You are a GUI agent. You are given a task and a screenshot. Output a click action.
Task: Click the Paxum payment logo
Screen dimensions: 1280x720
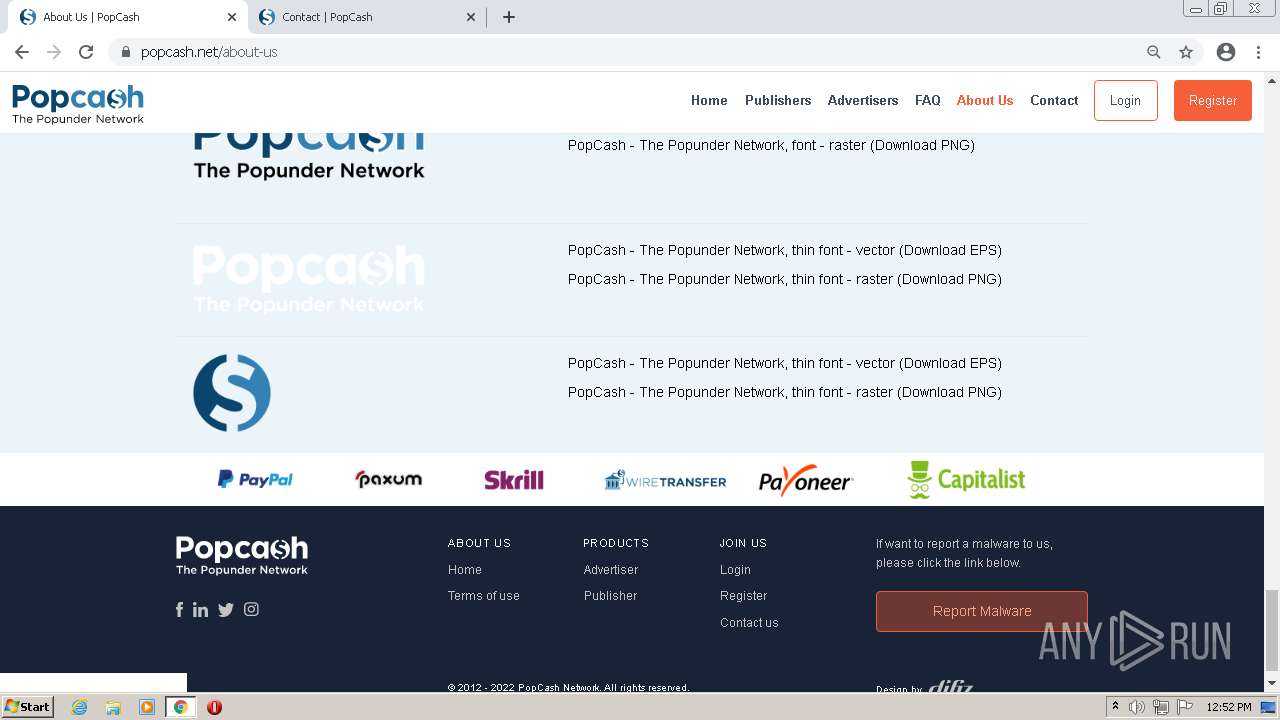(x=388, y=479)
